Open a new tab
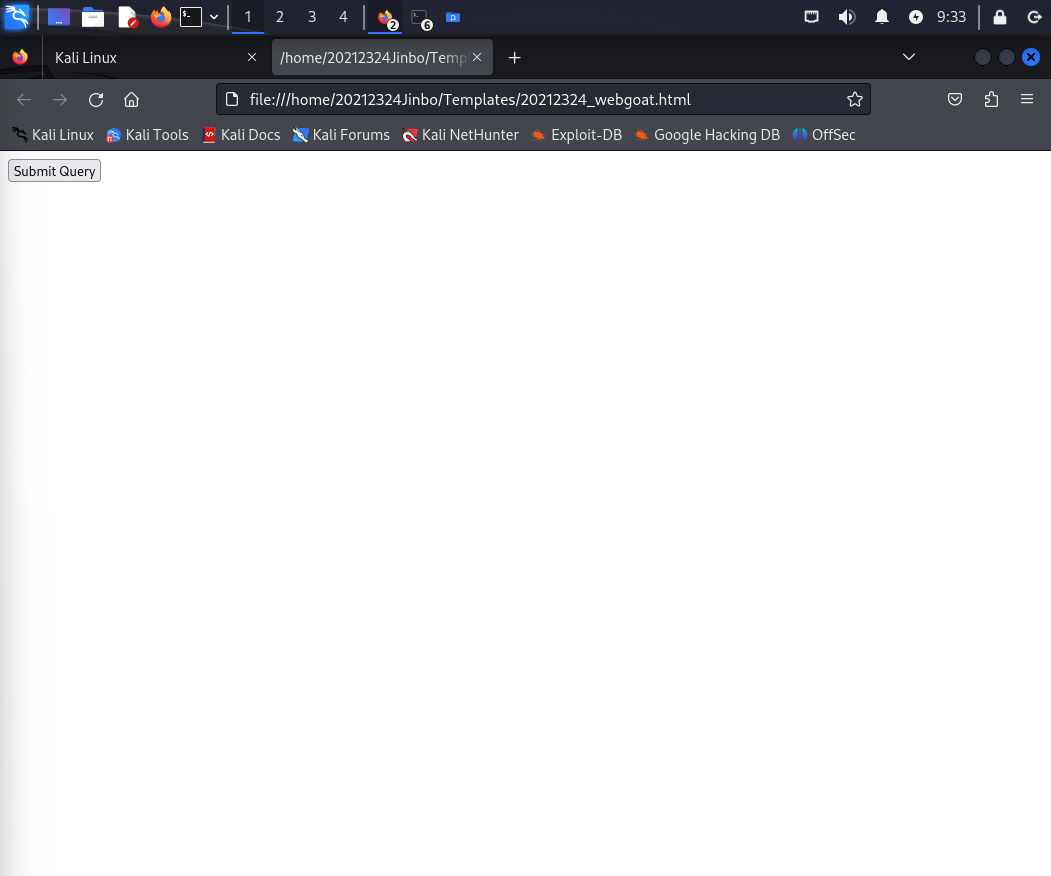Image resolution: width=1051 pixels, height=876 pixels. coord(514,58)
